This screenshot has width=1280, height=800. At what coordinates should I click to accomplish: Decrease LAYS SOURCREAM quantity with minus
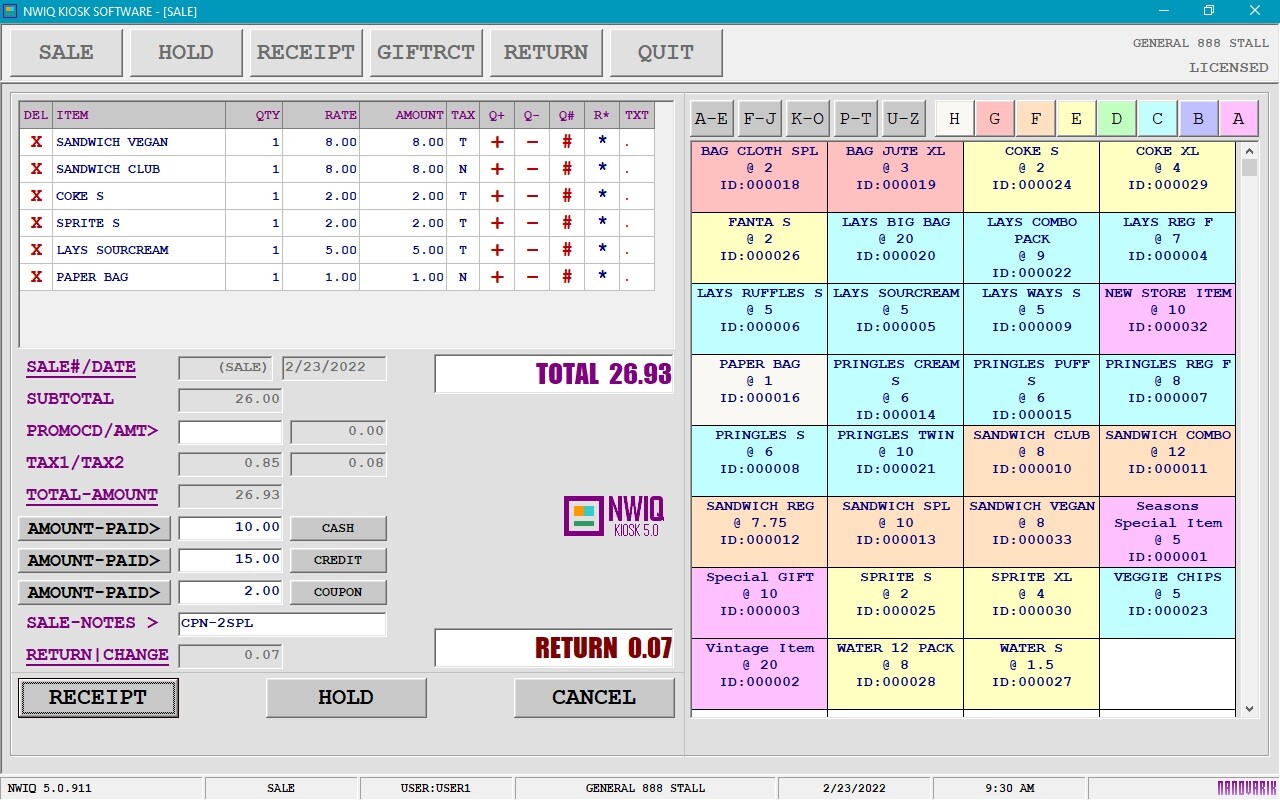click(532, 250)
